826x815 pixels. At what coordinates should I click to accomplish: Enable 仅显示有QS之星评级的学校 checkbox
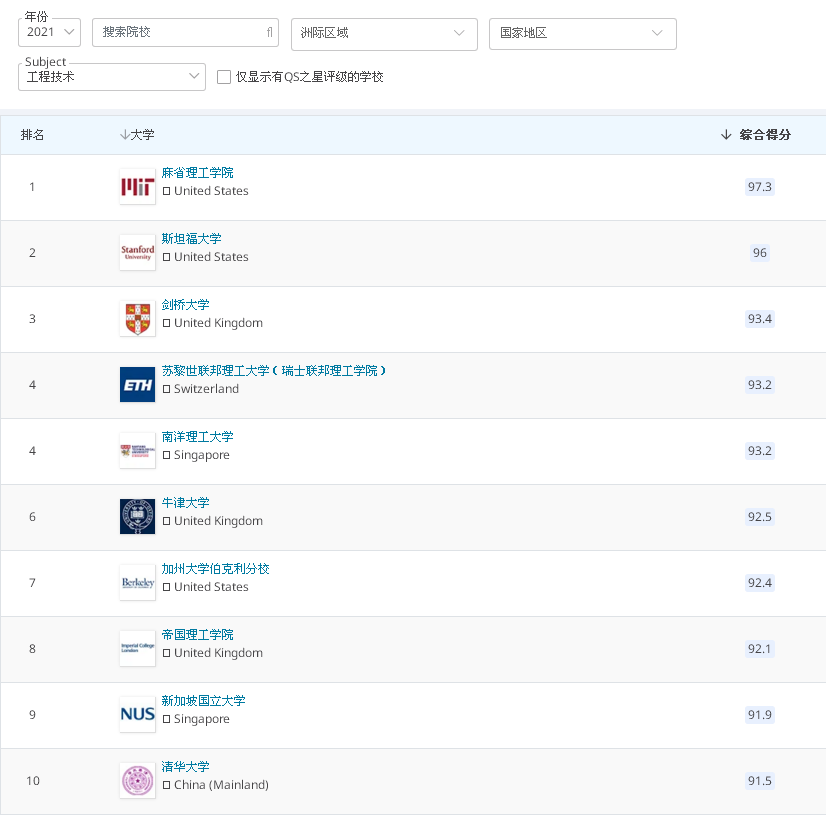224,77
